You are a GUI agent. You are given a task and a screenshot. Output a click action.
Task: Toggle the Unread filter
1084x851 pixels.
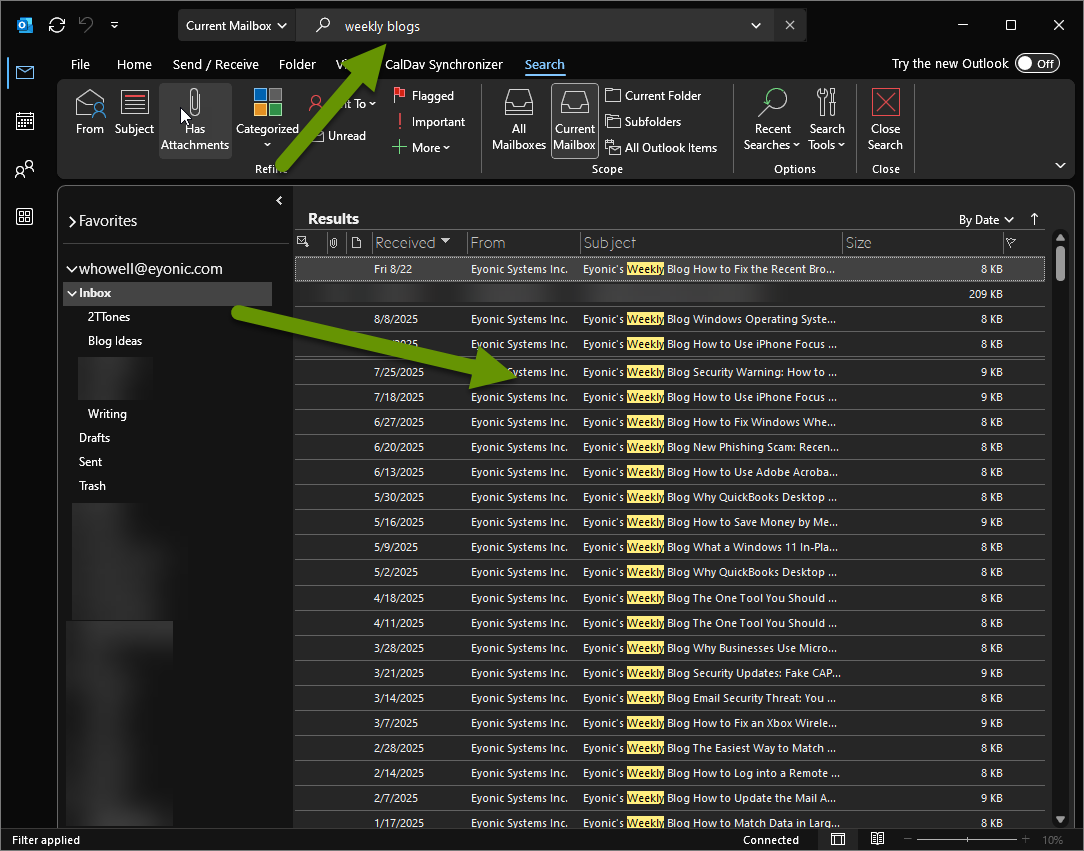click(340, 135)
